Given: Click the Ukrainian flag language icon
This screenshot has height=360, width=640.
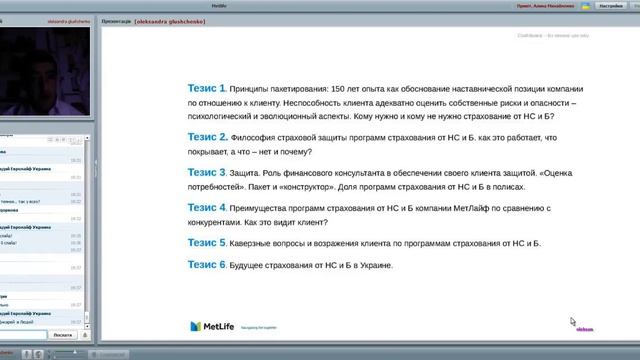Looking at the screenshot, I should click(586, 6).
